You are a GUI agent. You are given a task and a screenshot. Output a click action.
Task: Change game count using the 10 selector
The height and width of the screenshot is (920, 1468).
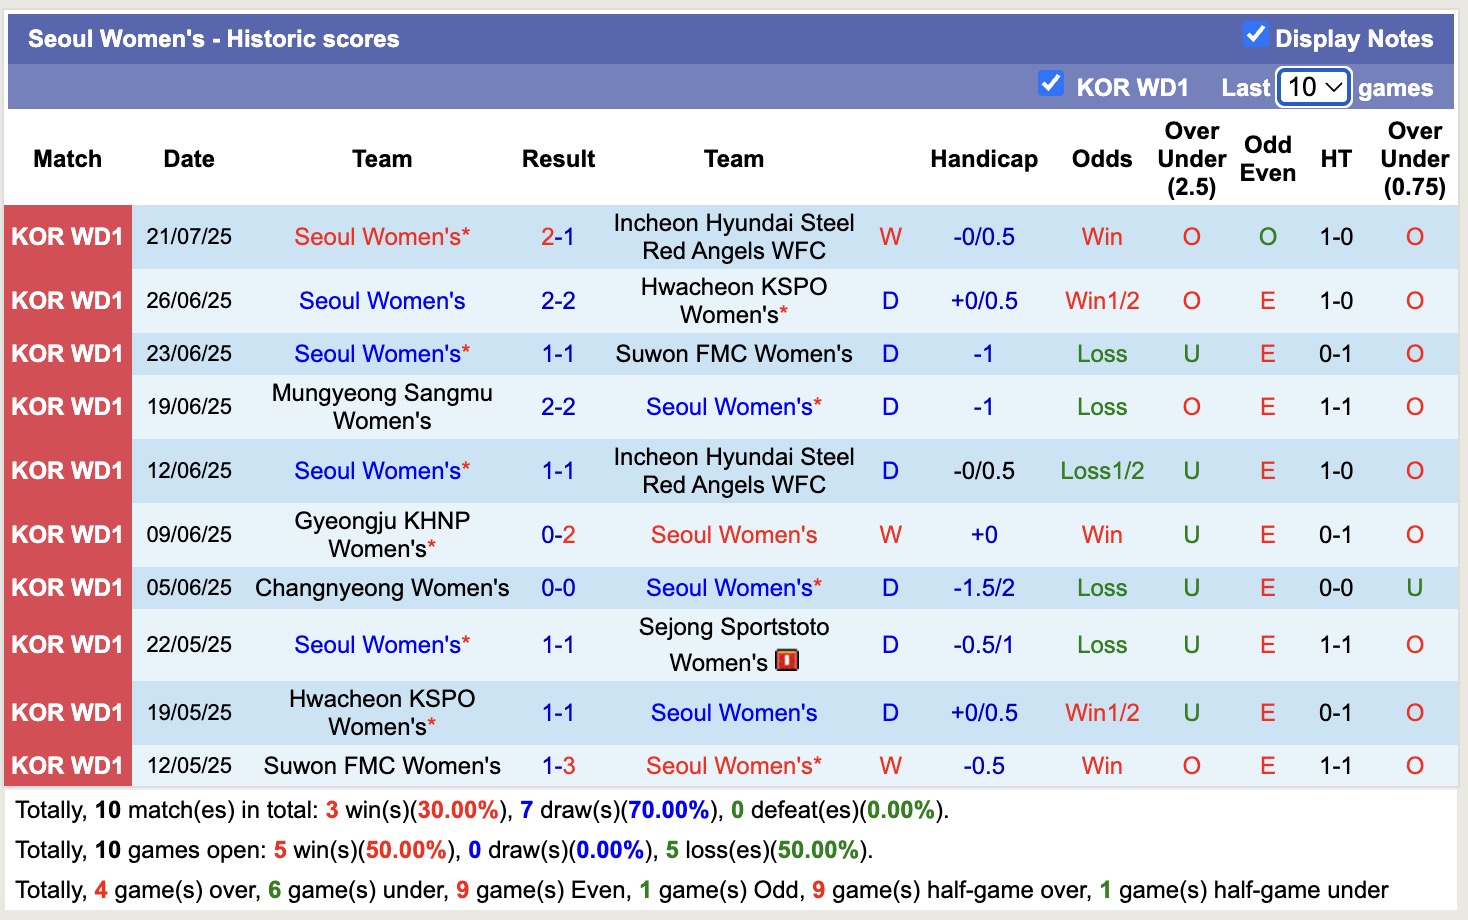tap(1313, 88)
